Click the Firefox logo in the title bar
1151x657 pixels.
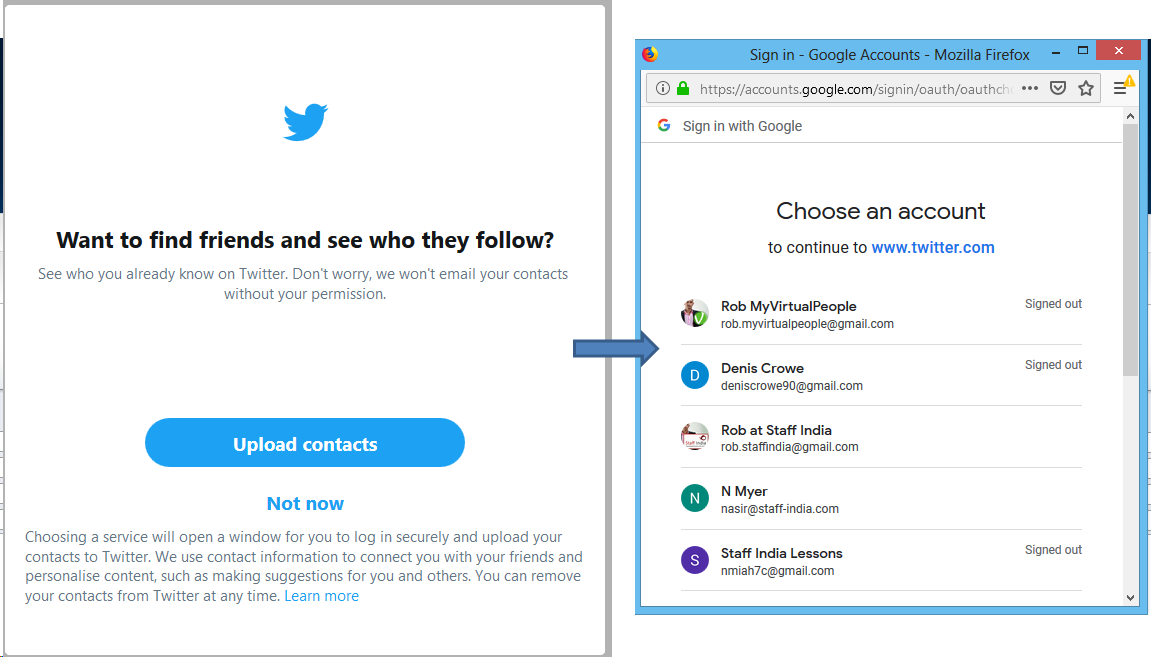pyautogui.click(x=650, y=54)
